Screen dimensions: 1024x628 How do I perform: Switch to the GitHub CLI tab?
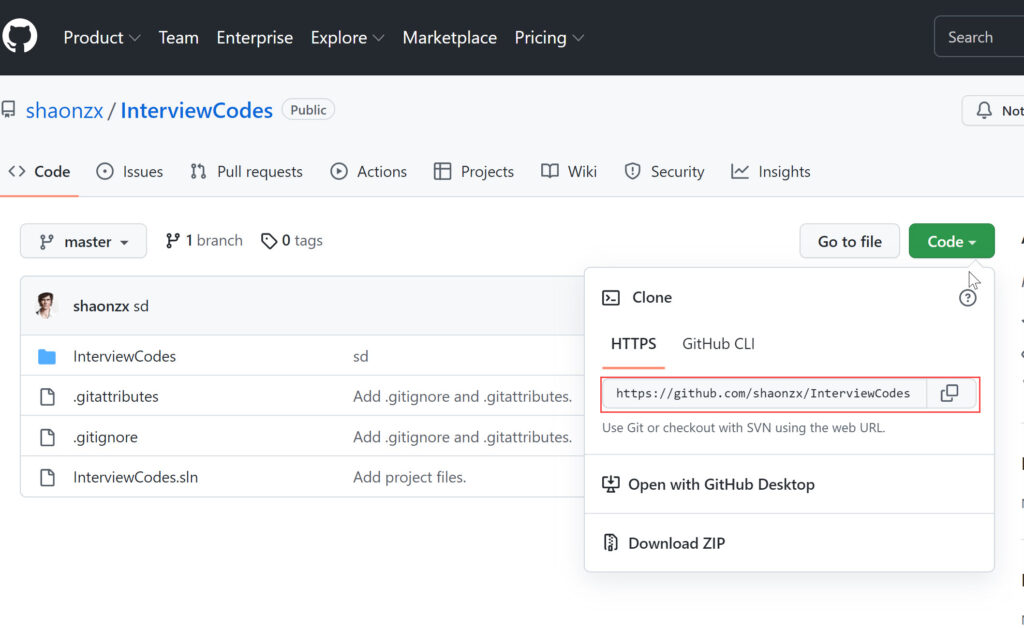(x=718, y=344)
